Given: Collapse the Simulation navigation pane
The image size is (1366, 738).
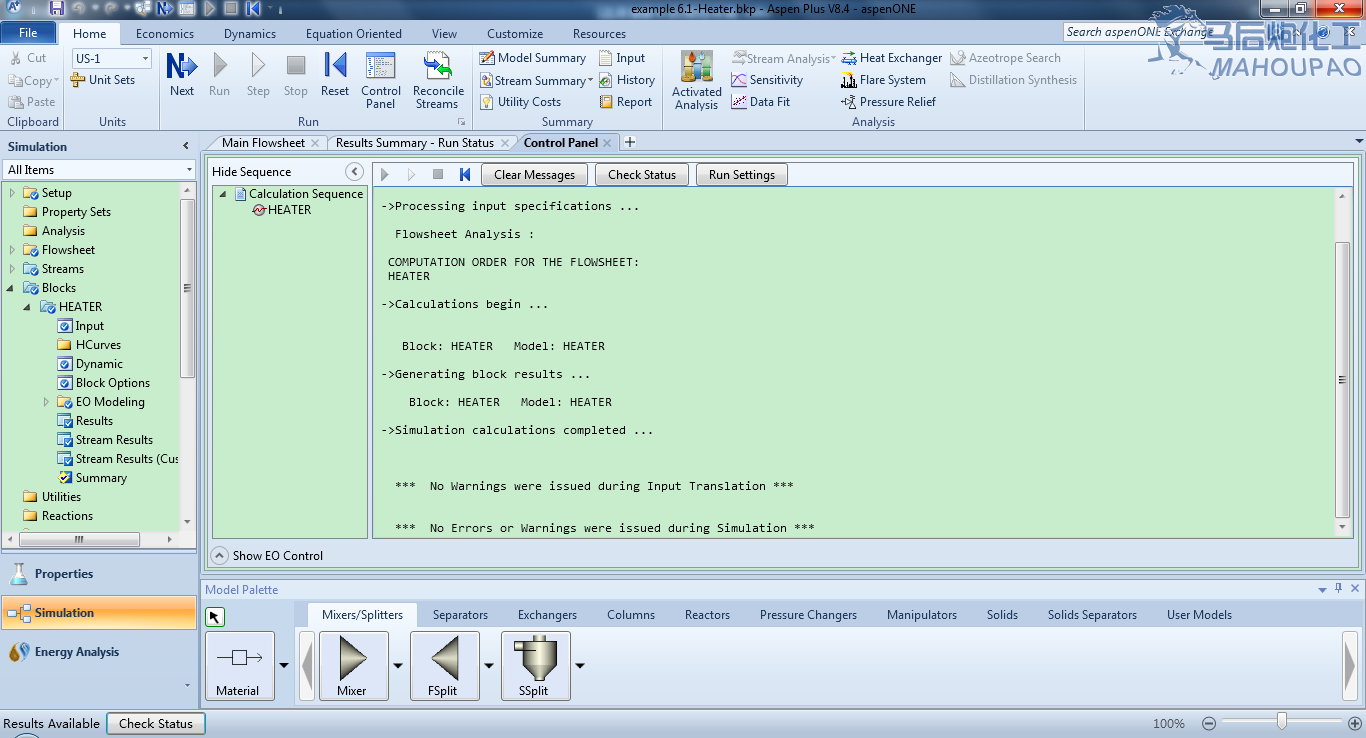Looking at the screenshot, I should click(185, 146).
